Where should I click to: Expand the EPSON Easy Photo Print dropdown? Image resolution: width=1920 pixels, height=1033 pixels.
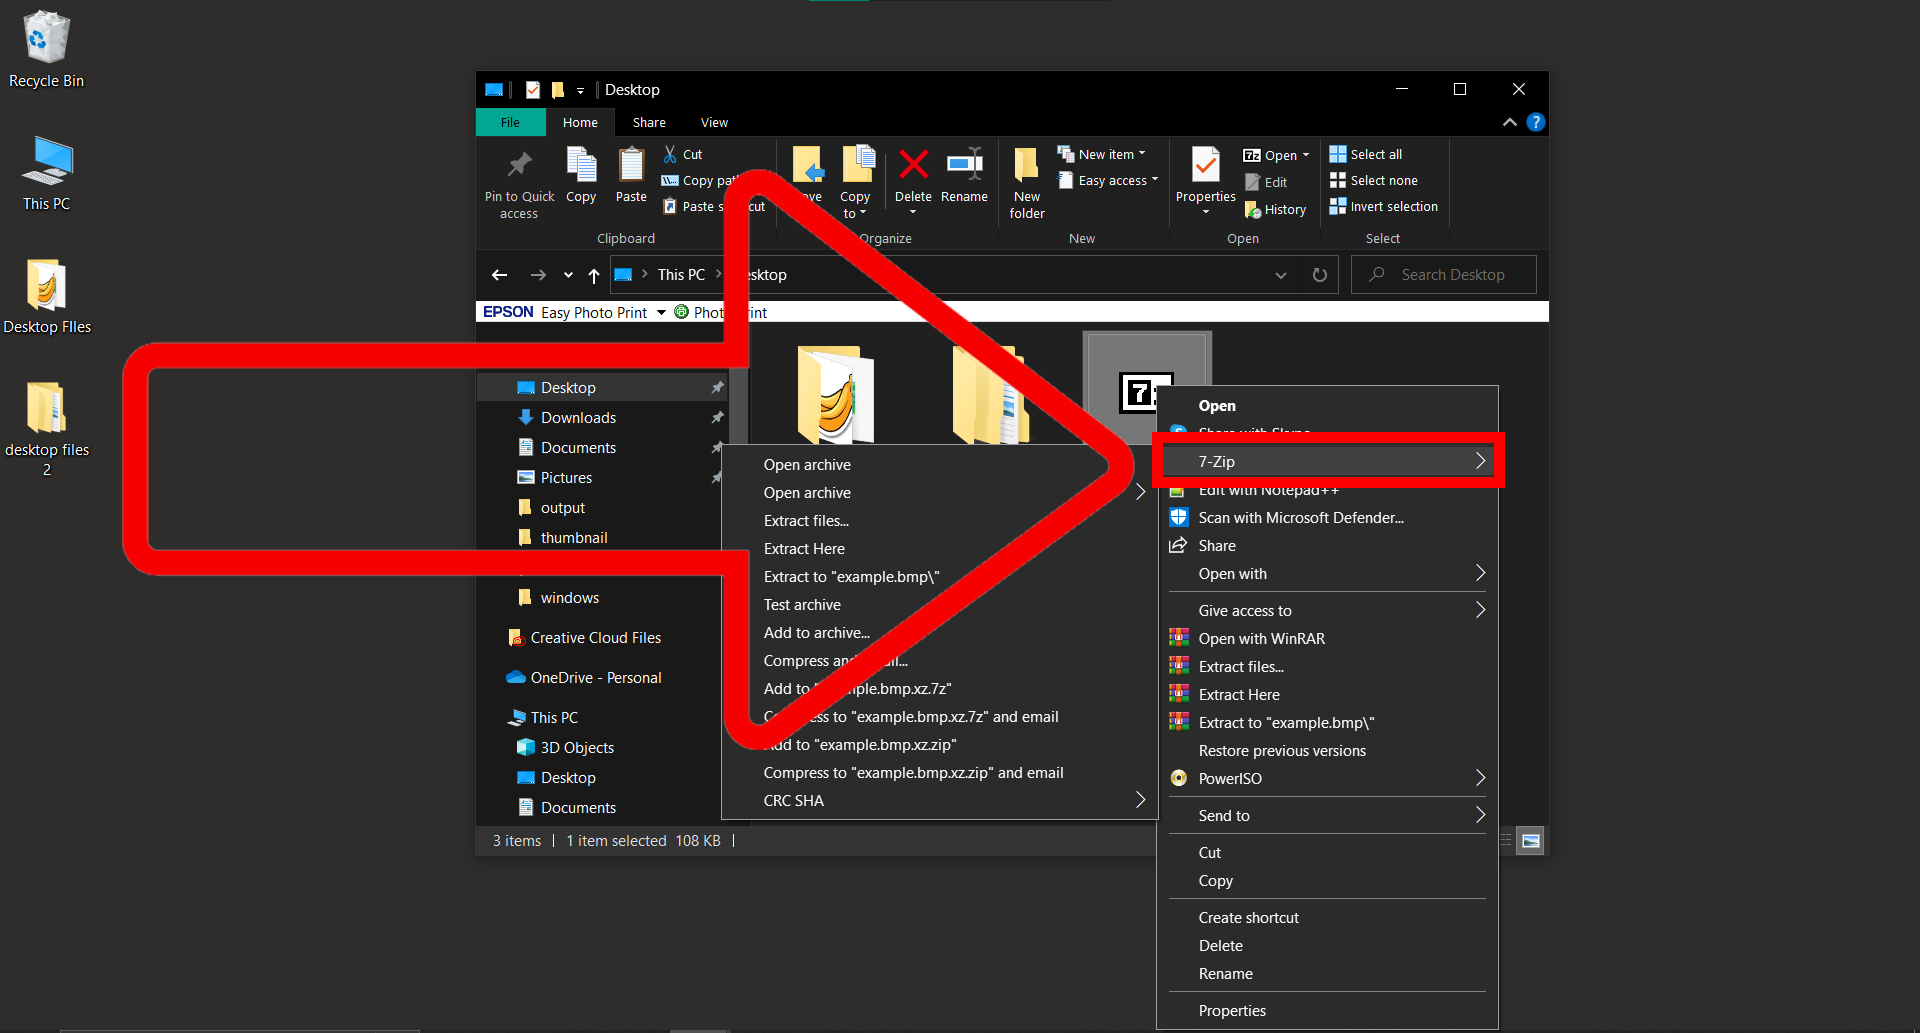(659, 311)
